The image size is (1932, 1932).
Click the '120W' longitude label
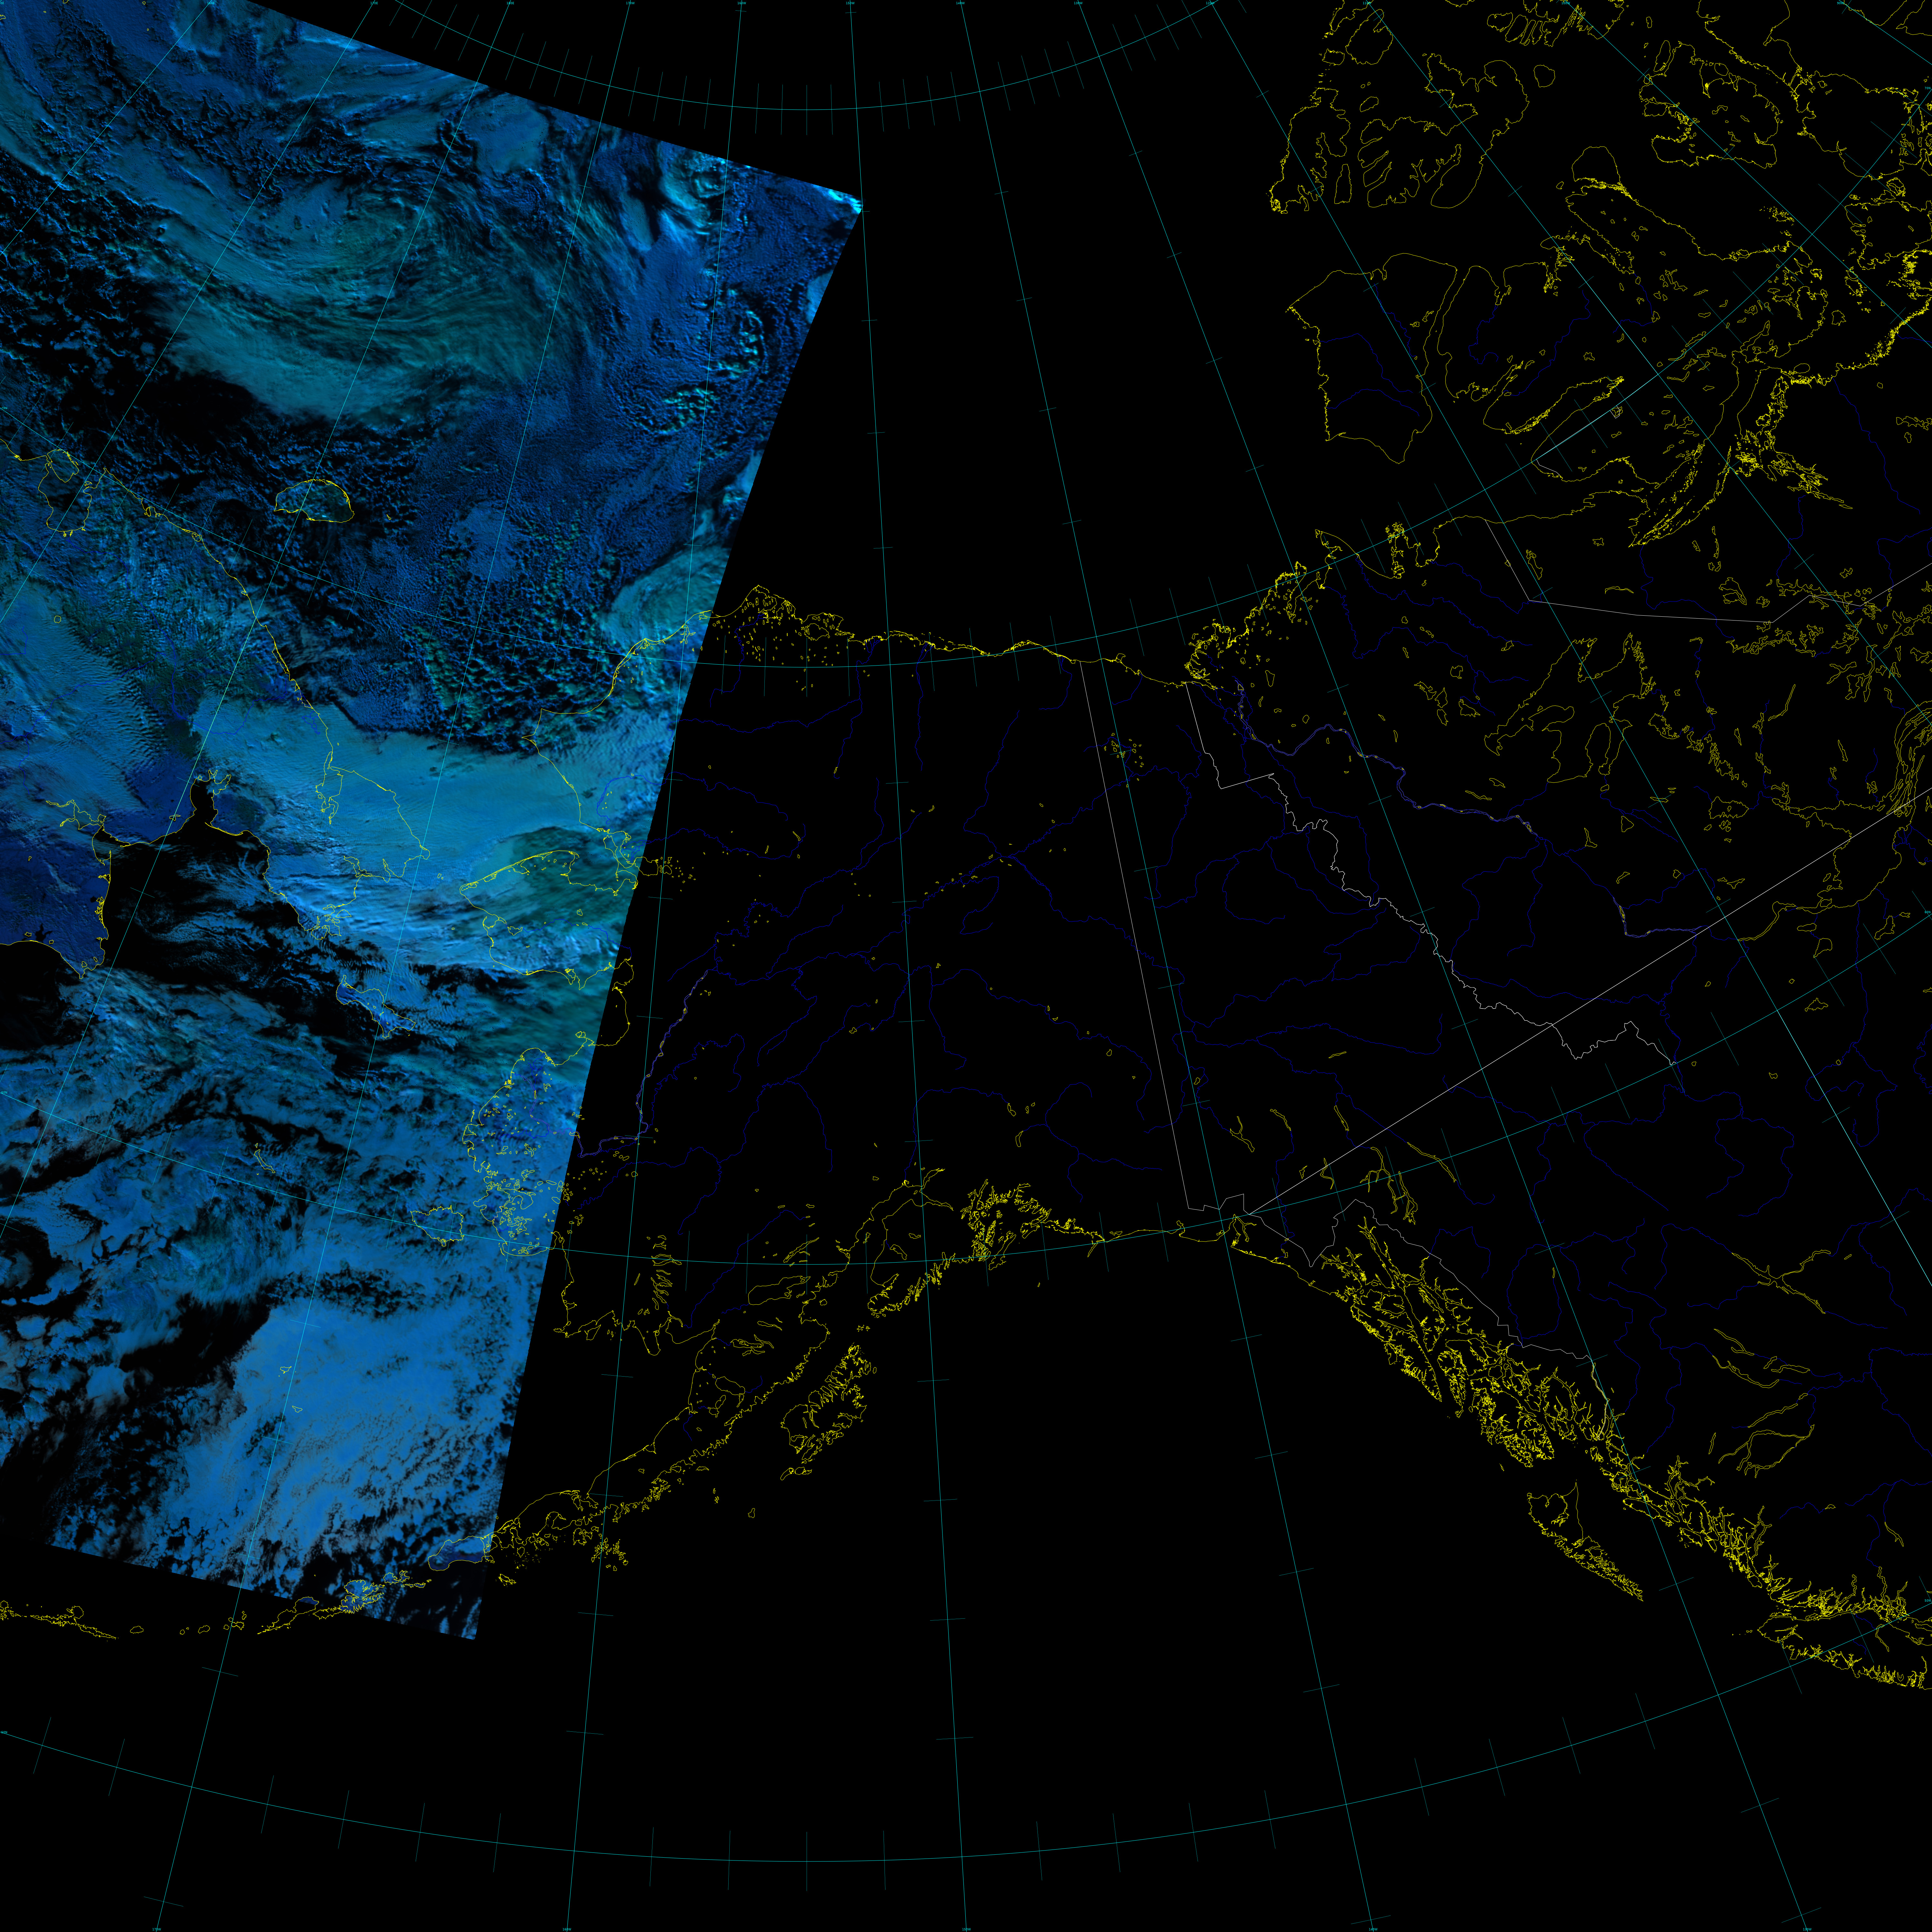1210,3
